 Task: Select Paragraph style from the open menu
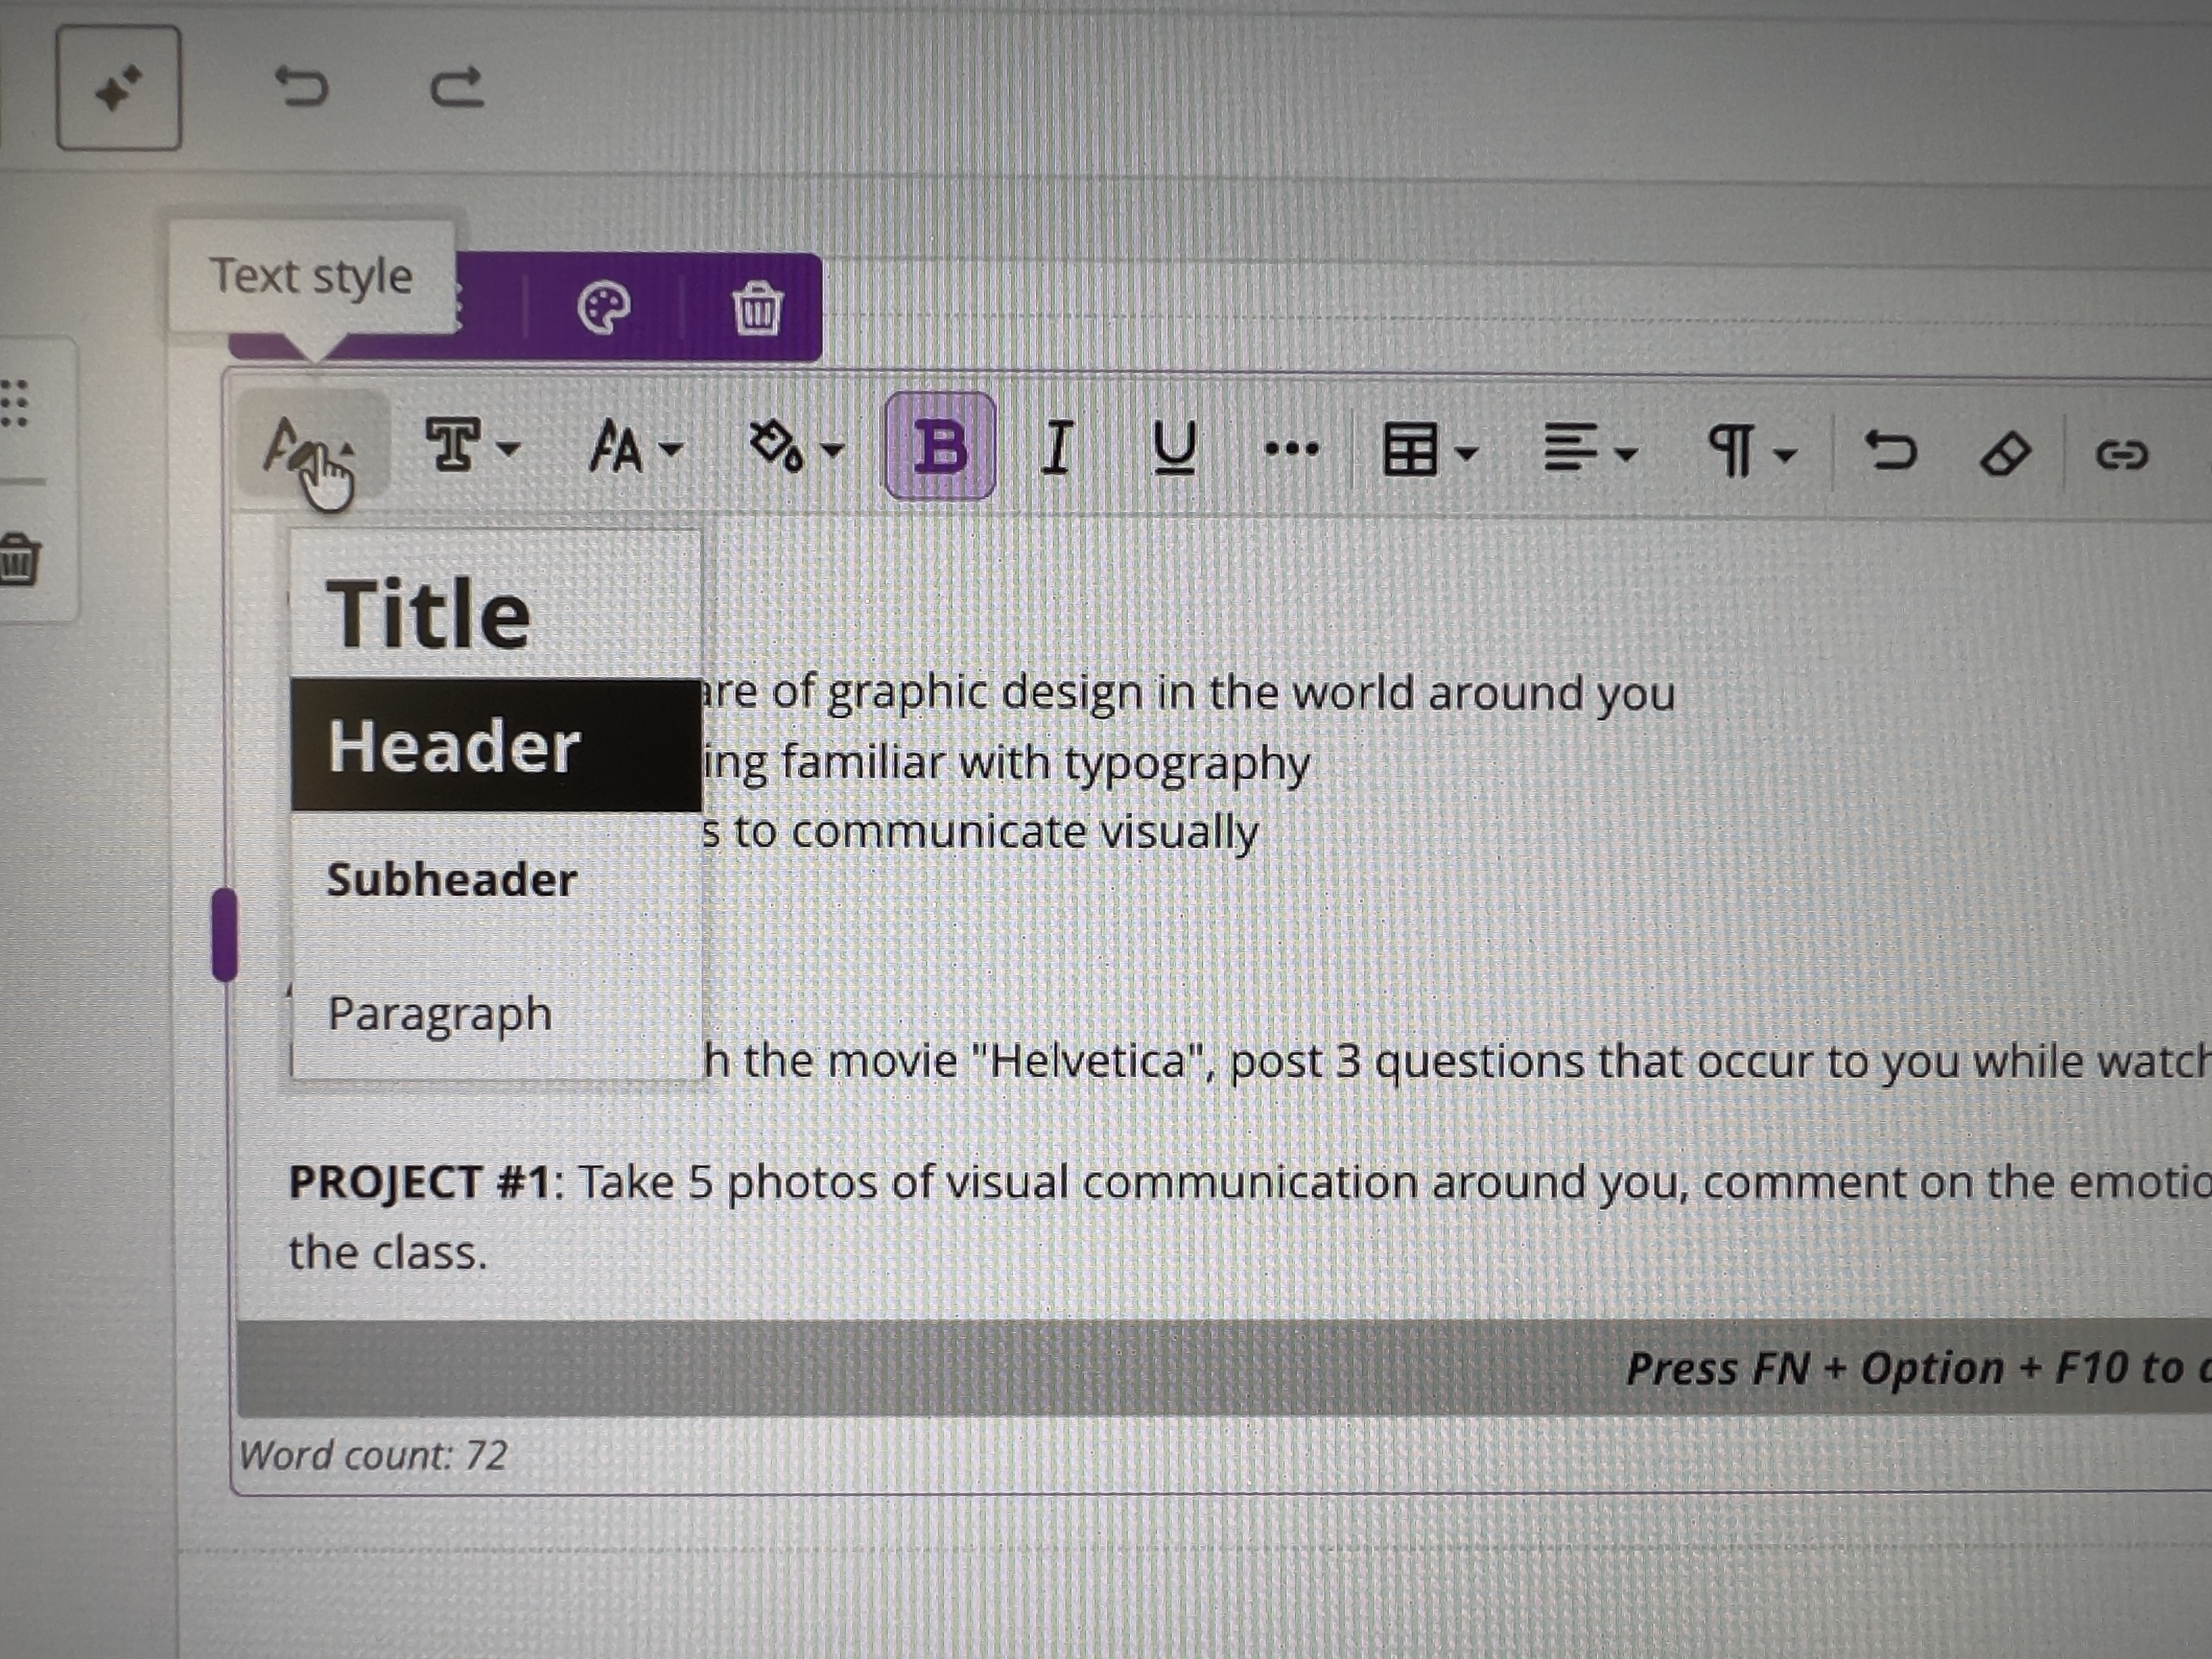(x=440, y=1013)
